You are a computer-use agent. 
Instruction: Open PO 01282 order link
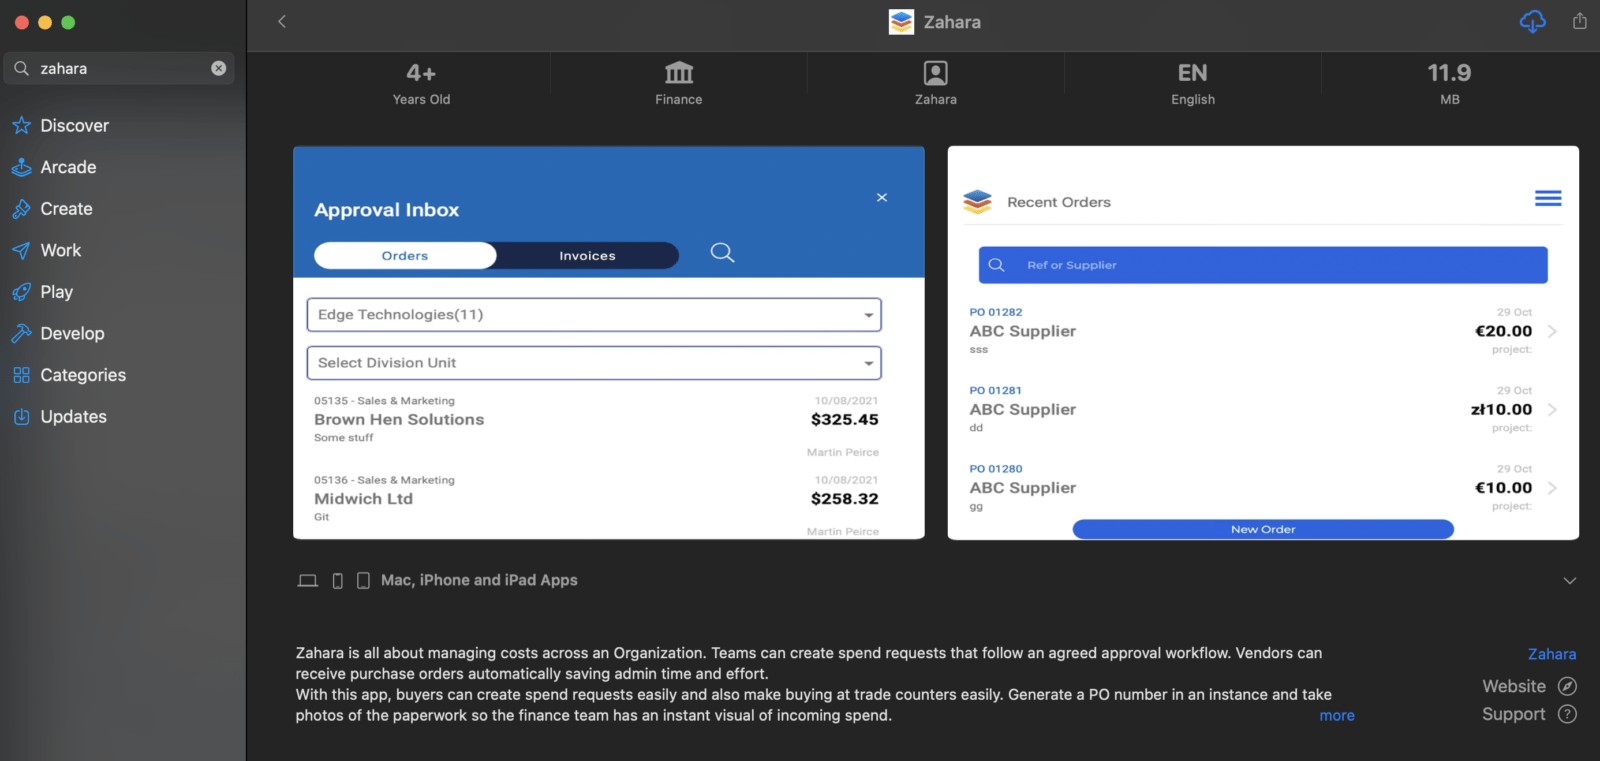996,312
